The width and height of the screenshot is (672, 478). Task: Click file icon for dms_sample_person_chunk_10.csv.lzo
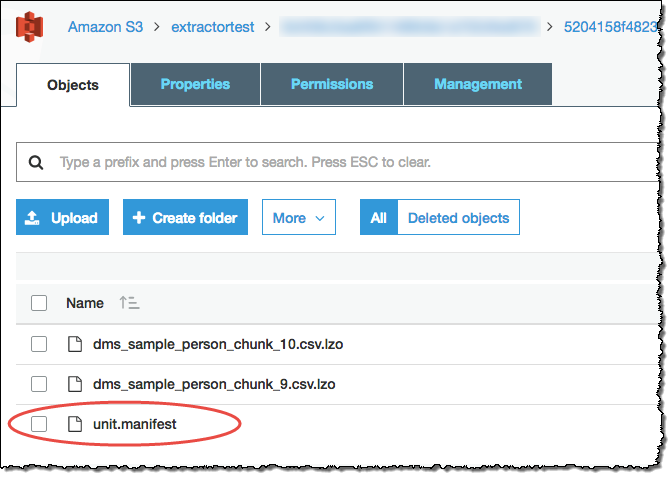[x=73, y=344]
